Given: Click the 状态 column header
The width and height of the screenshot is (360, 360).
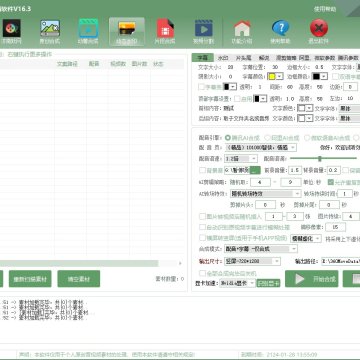Looking at the screenshot, I should tap(158, 64).
